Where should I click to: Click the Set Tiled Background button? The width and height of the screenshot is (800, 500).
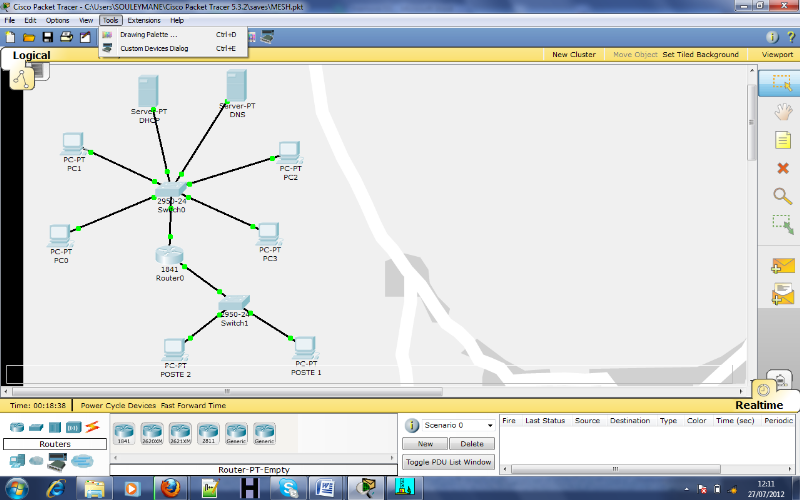[x=701, y=54]
